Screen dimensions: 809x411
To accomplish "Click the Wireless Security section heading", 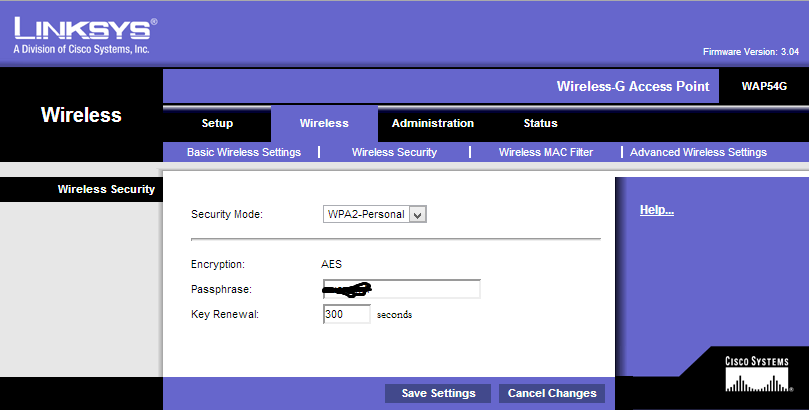I will click(x=106, y=189).
